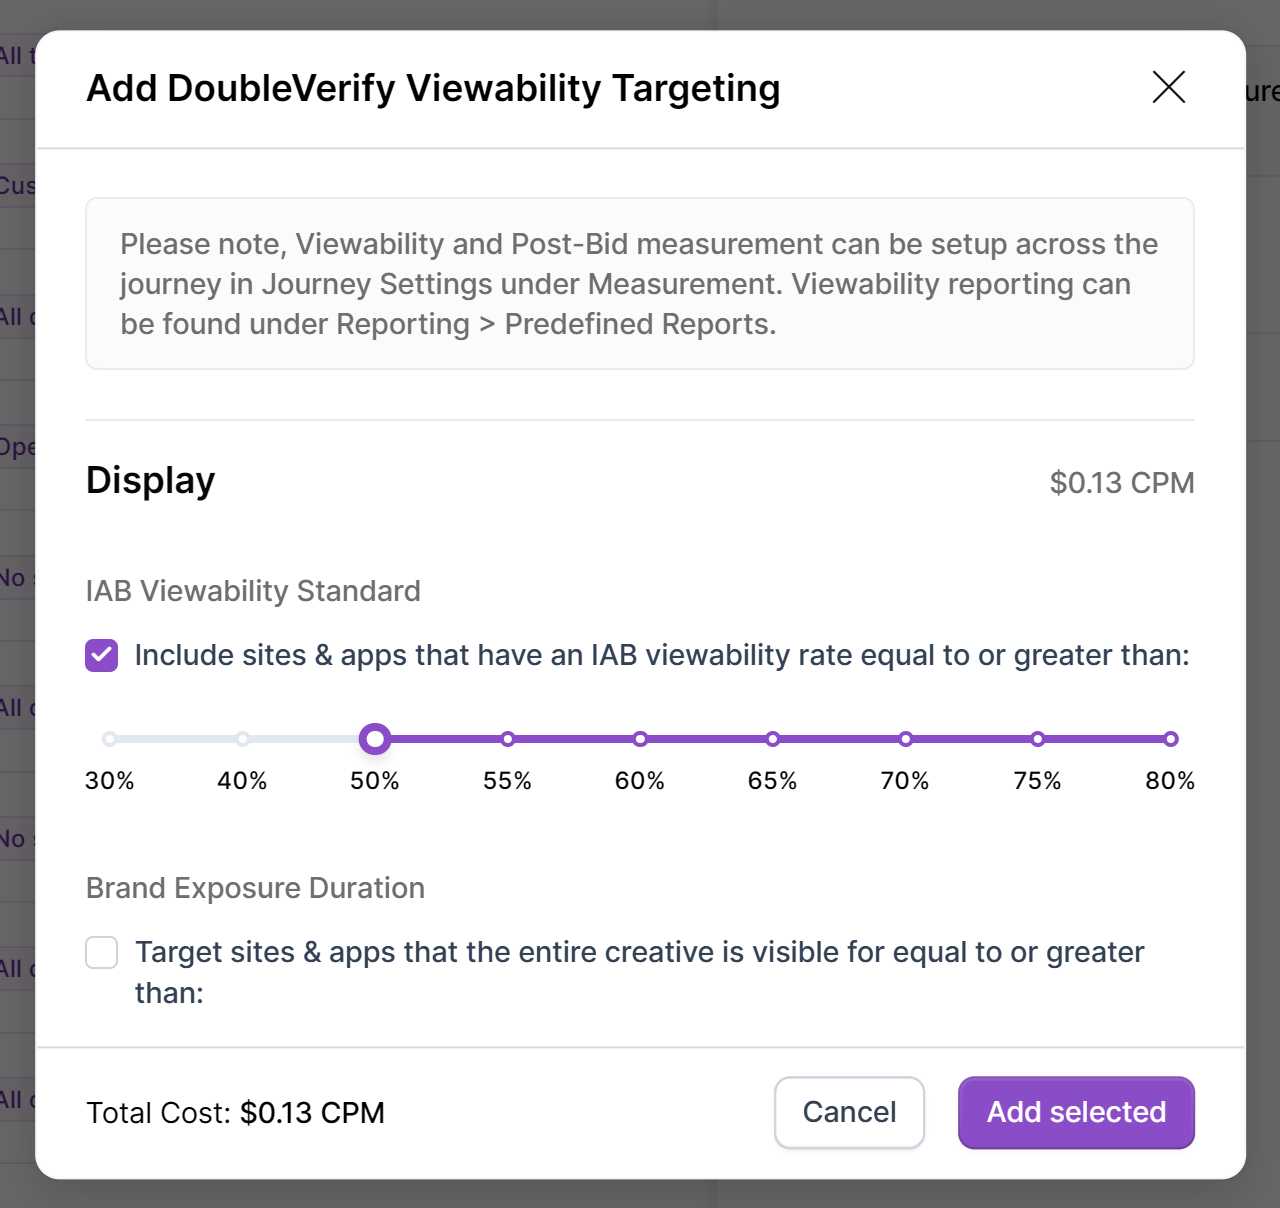Viewport: 1280px width, 1208px height.
Task: Set viewability slider to 80%
Action: (1170, 739)
